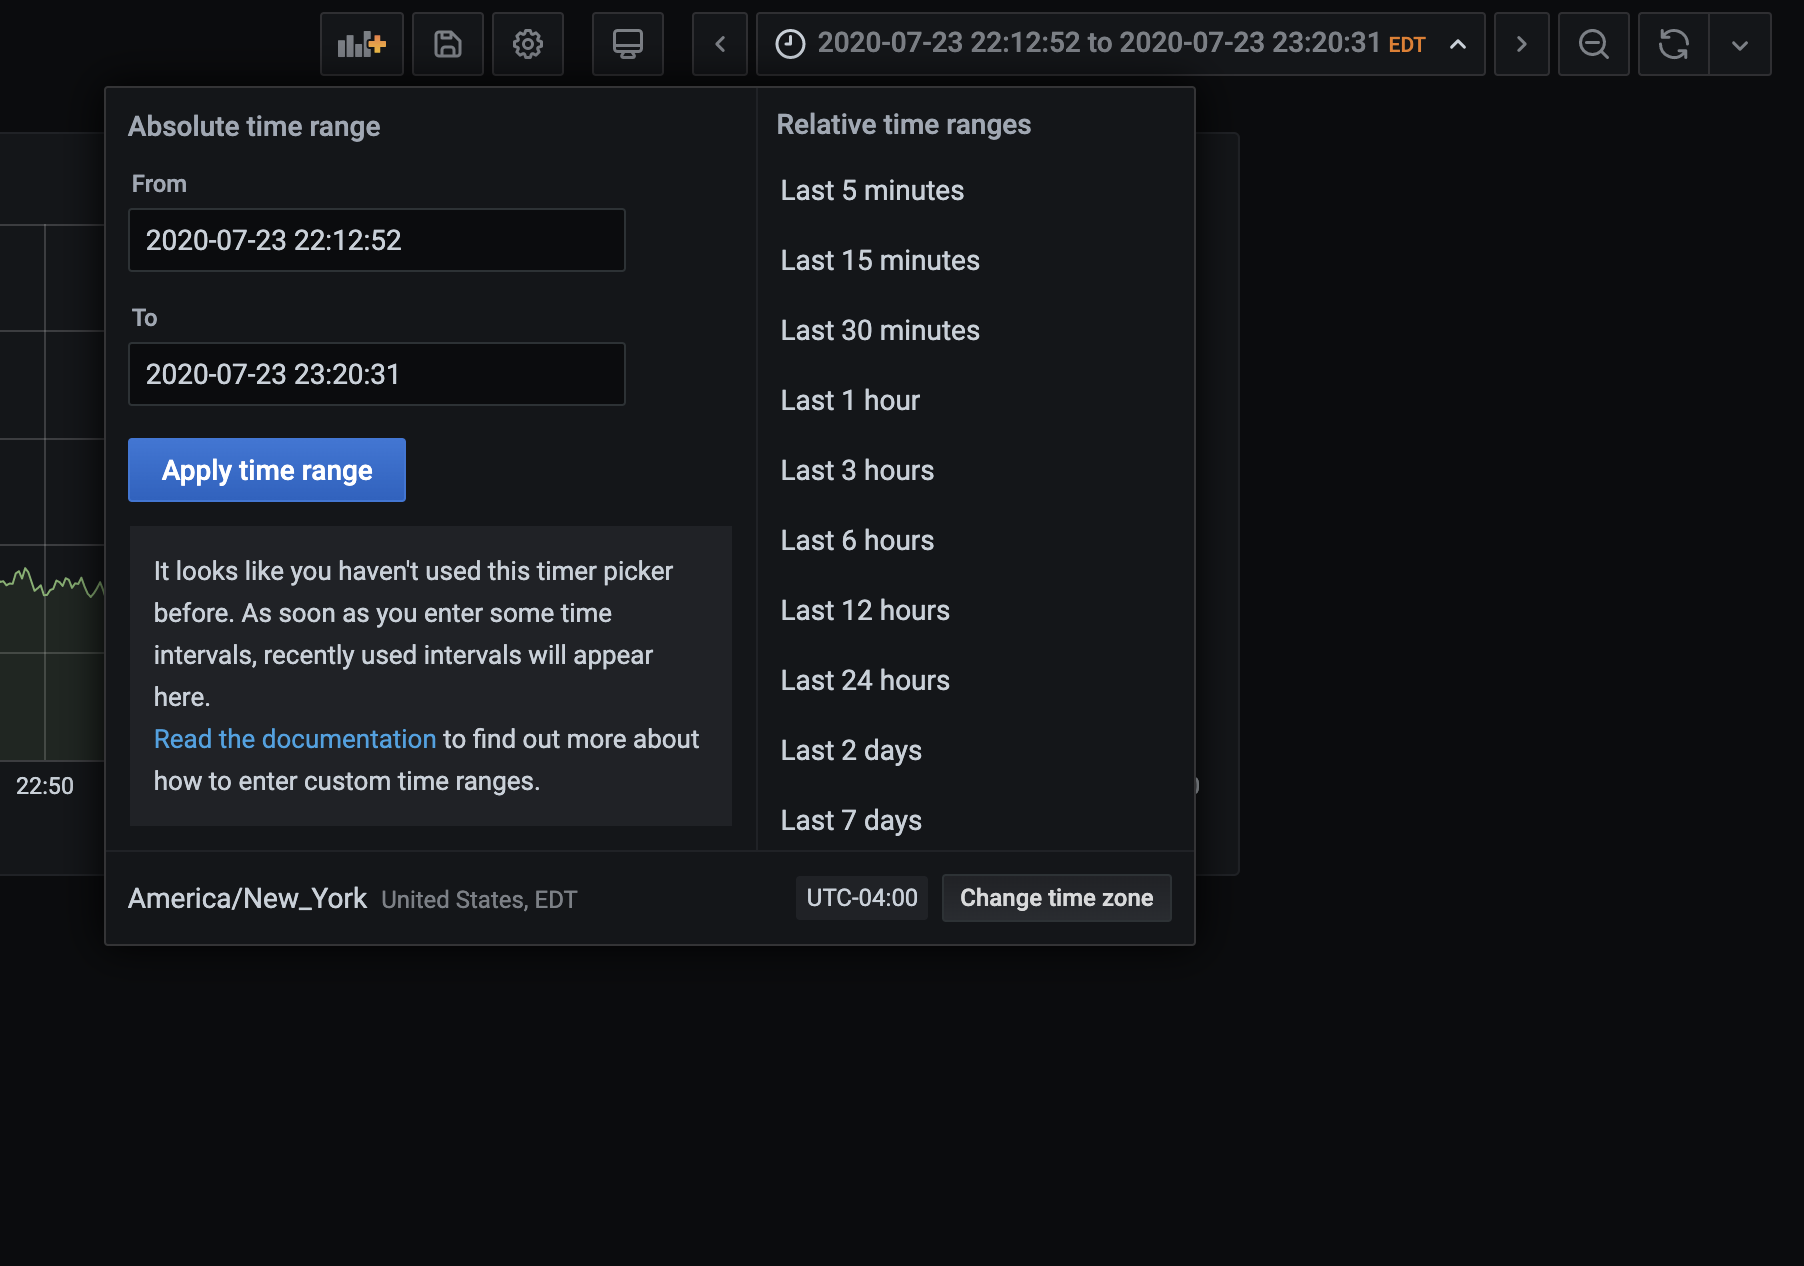Click the clock icon in the time picker
This screenshot has width=1804, height=1266.
point(789,44)
